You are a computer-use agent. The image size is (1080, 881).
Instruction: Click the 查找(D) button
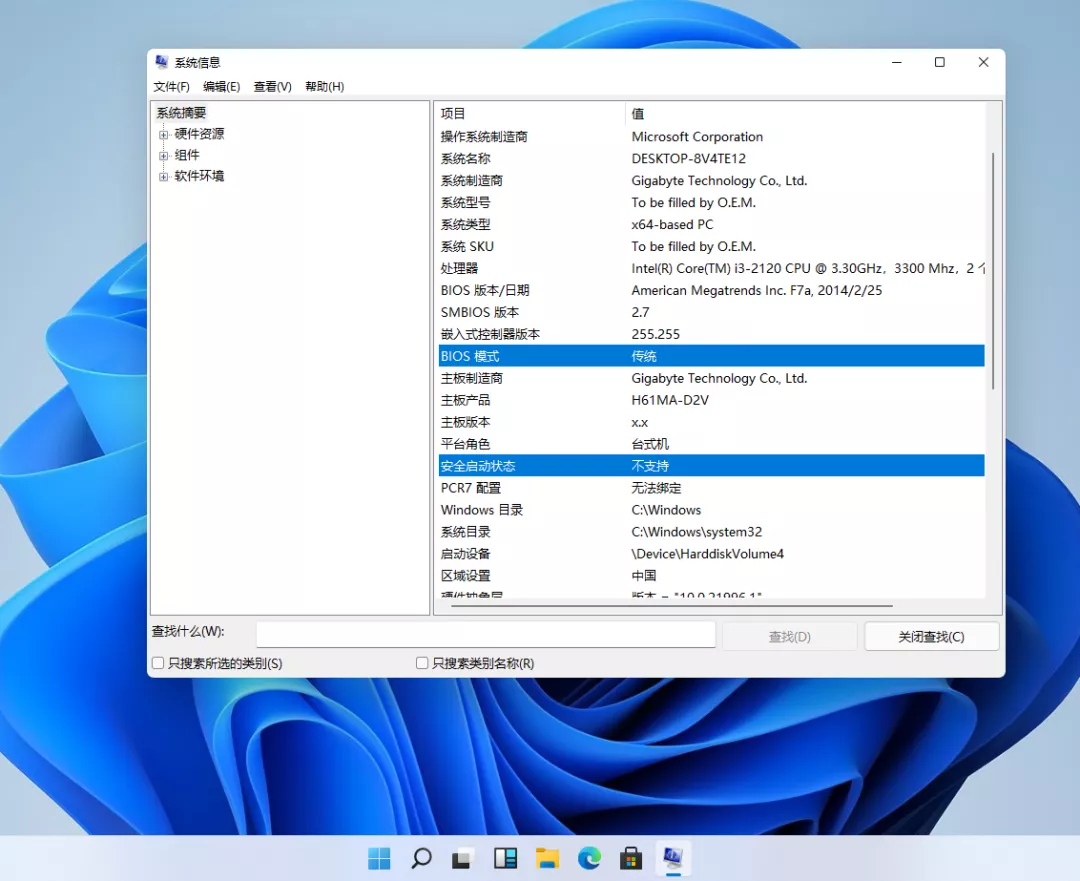tap(789, 634)
